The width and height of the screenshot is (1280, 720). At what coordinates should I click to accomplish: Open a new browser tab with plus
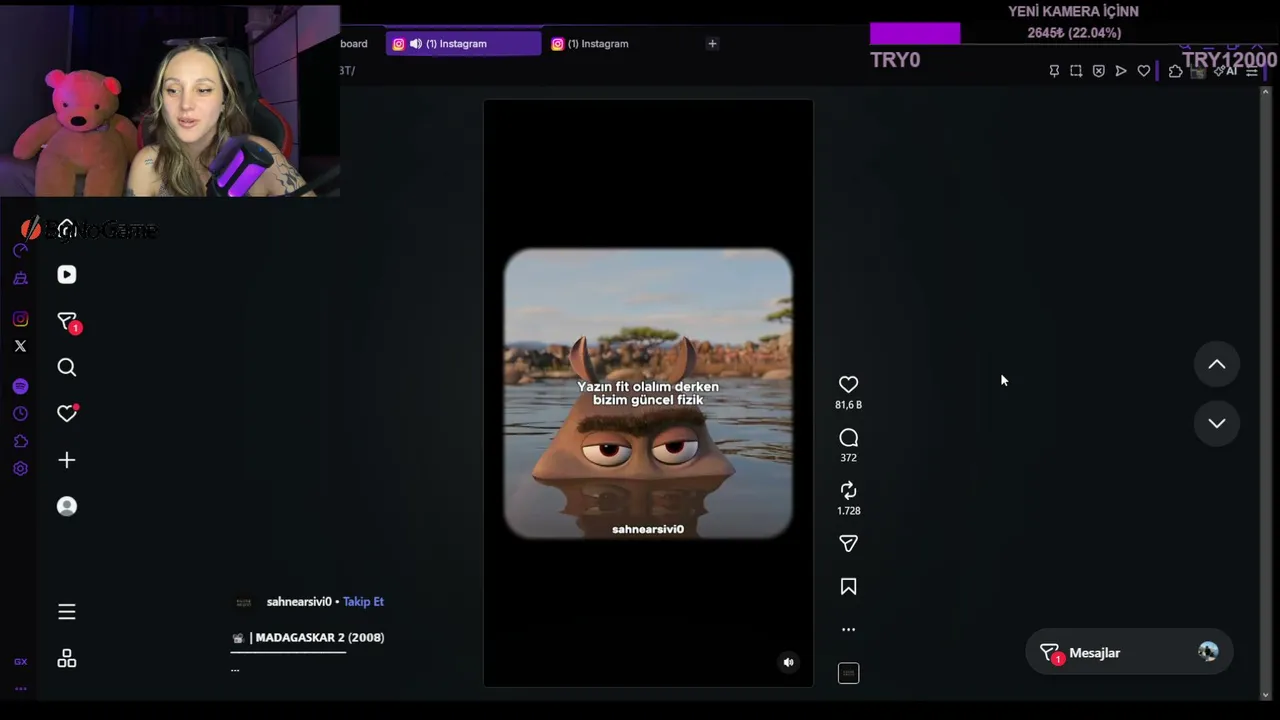coord(712,44)
